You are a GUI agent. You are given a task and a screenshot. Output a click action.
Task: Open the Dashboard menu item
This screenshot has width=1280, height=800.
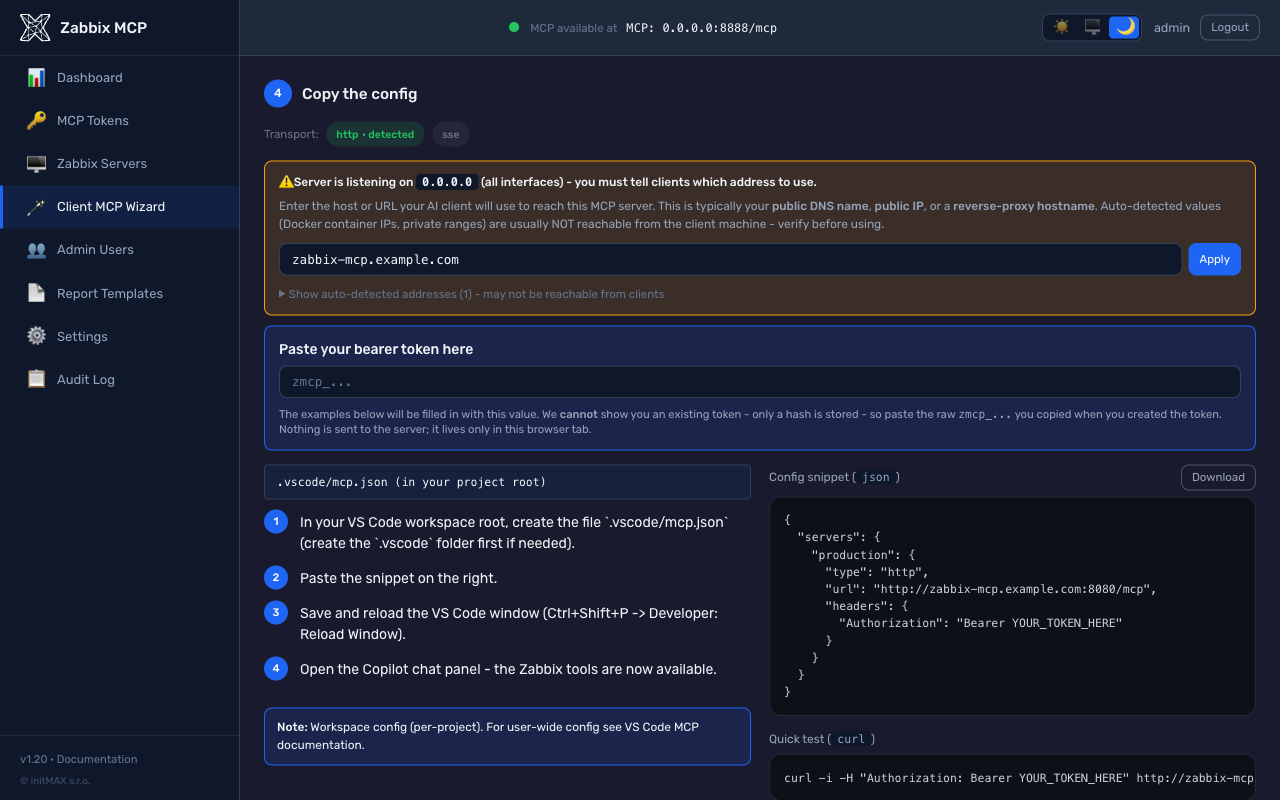click(x=120, y=77)
